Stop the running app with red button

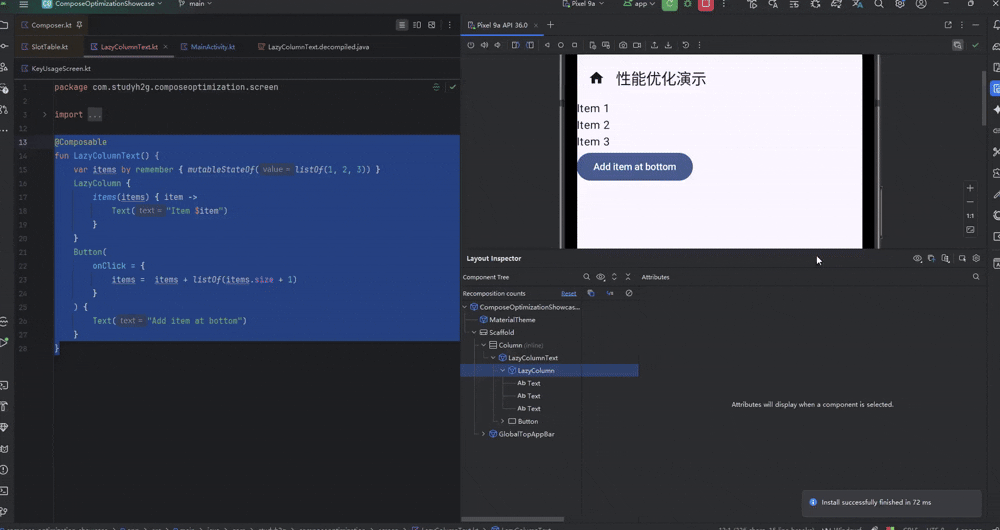pos(705,4)
